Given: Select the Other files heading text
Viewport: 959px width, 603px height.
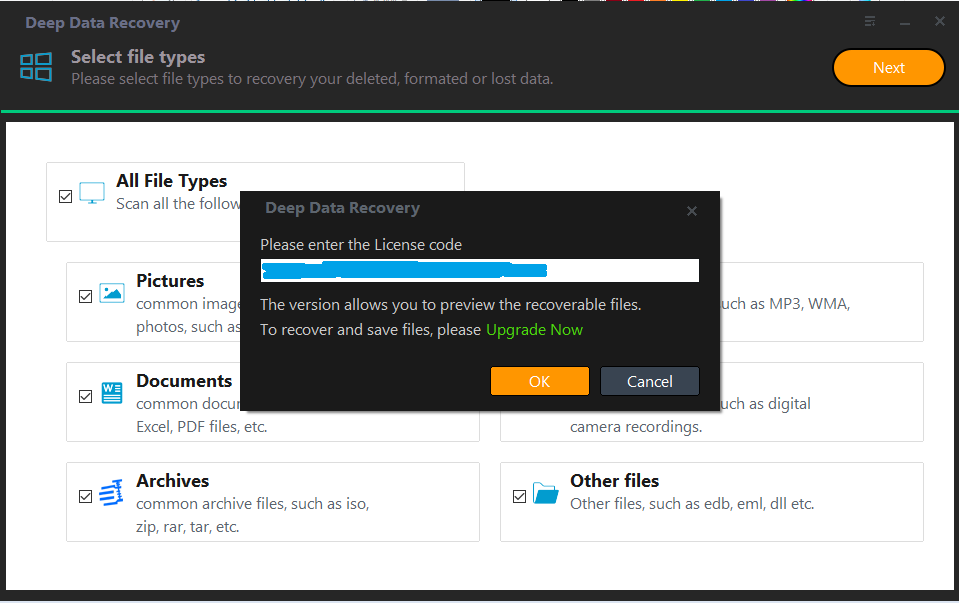Looking at the screenshot, I should [614, 481].
